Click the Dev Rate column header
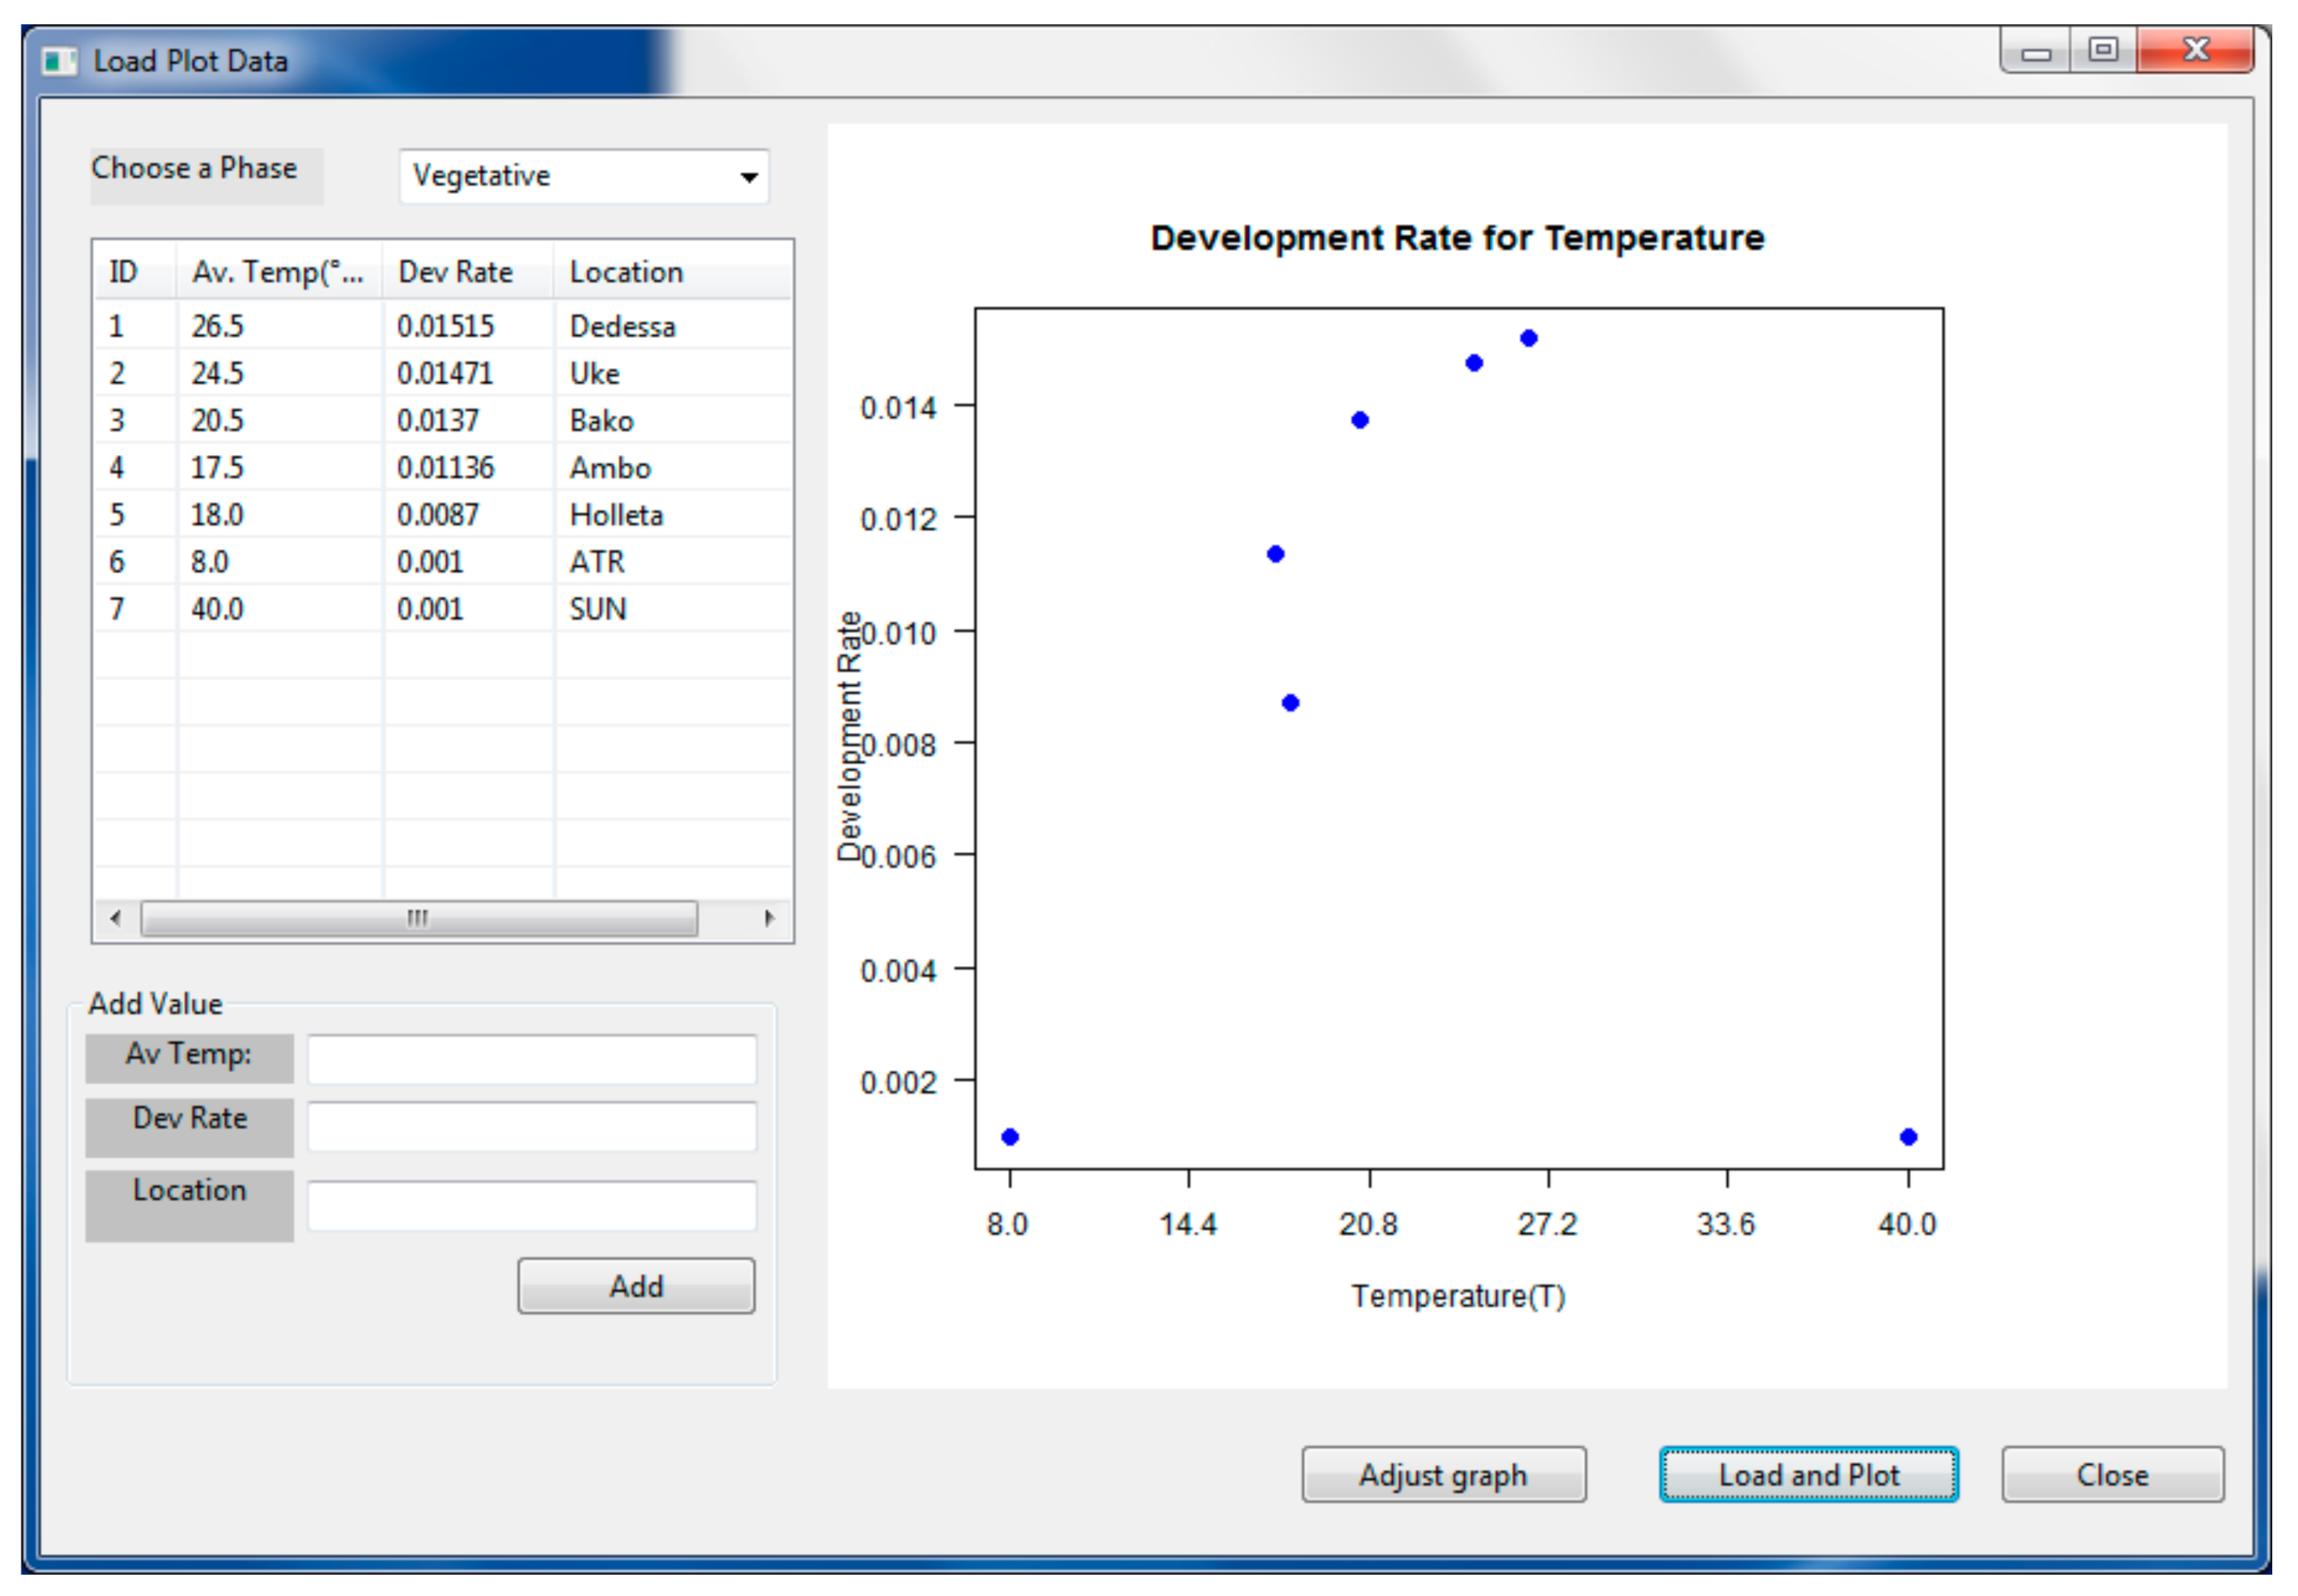 pyautogui.click(x=467, y=272)
